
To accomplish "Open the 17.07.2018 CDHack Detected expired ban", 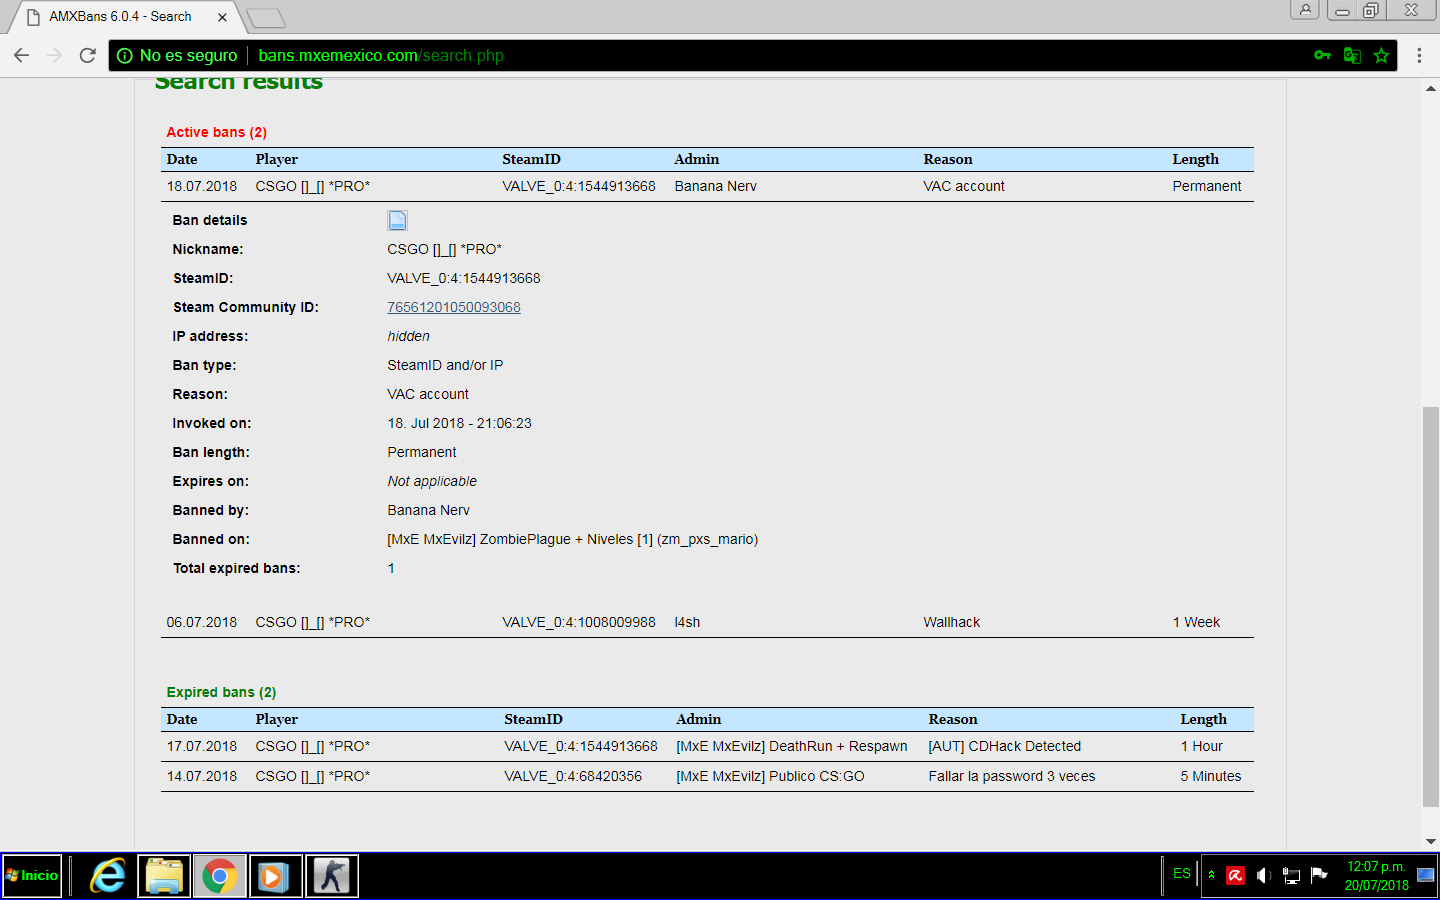I will click(x=707, y=746).
